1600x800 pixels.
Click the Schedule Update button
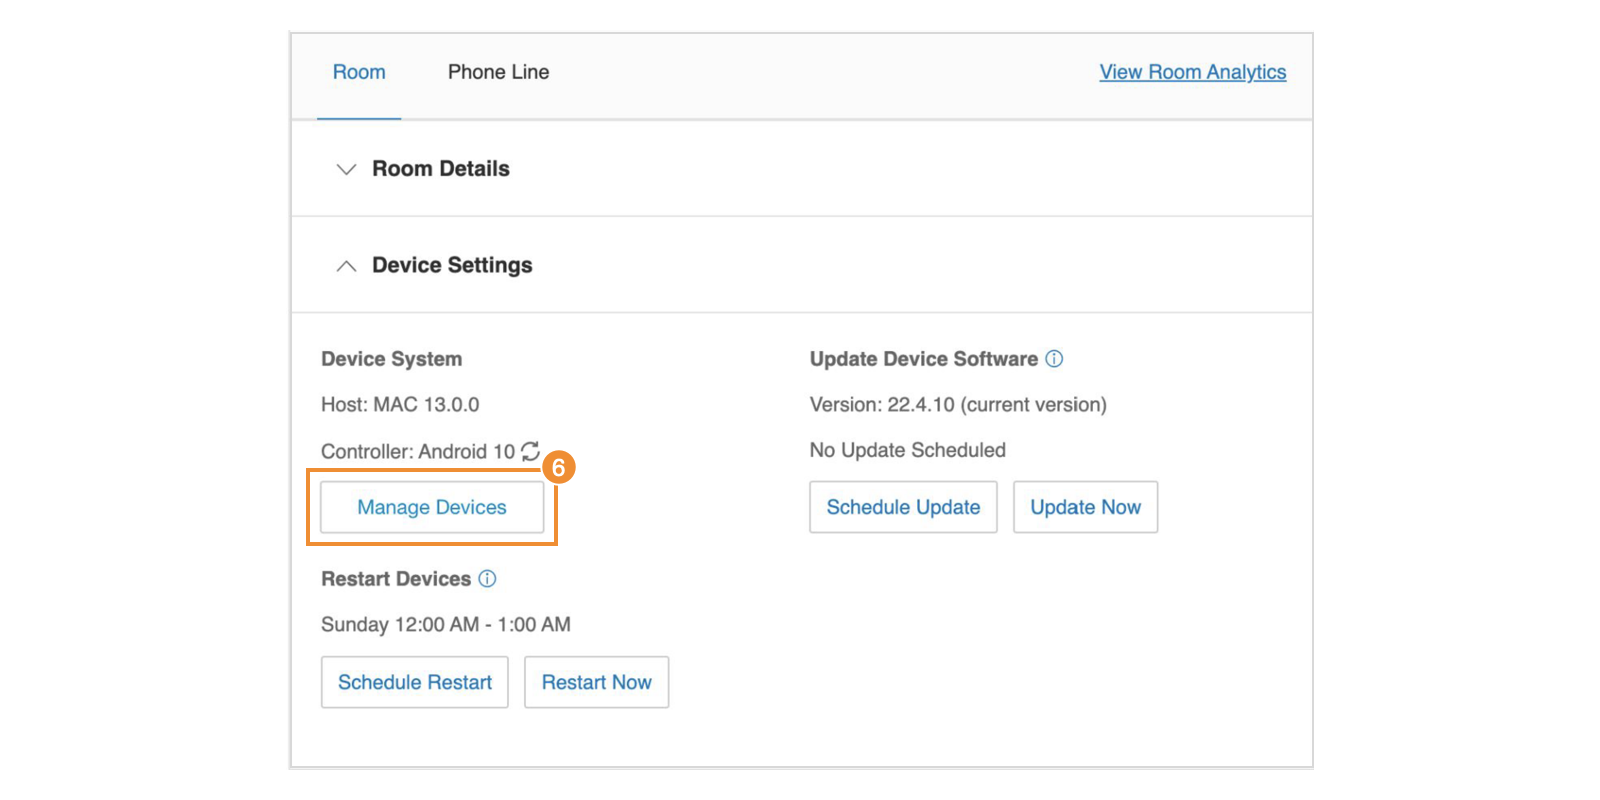point(903,507)
